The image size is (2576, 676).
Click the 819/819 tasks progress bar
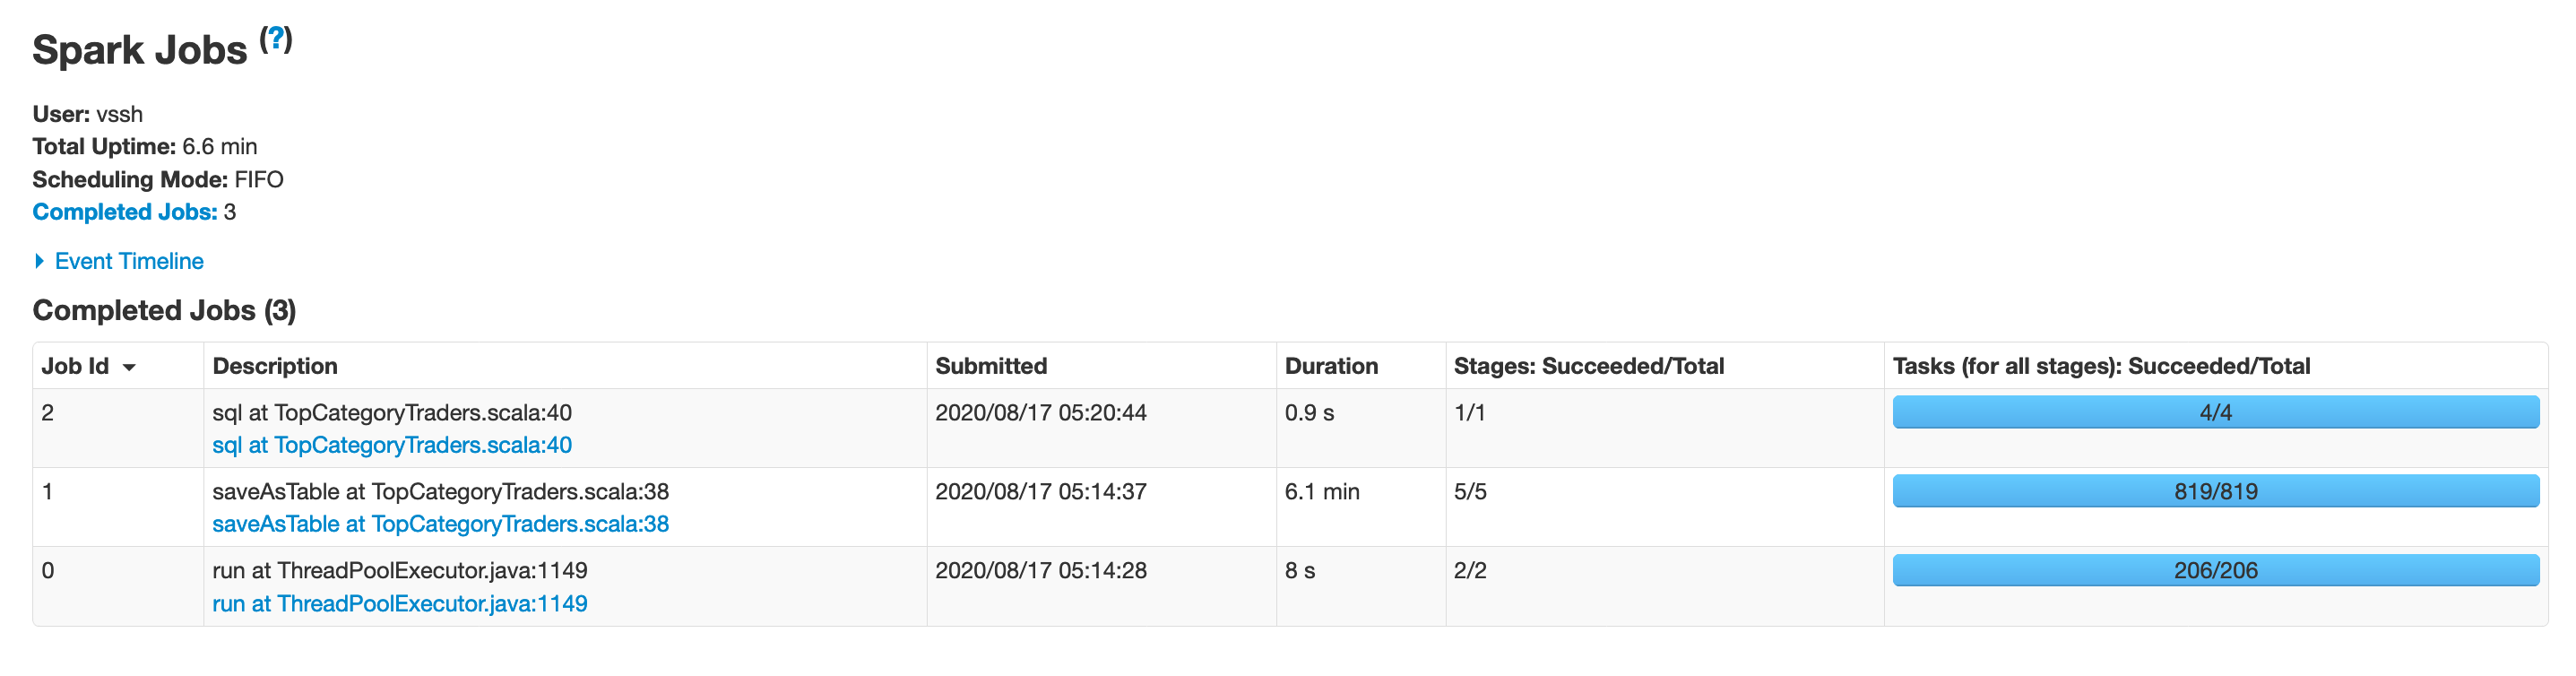point(2216,491)
